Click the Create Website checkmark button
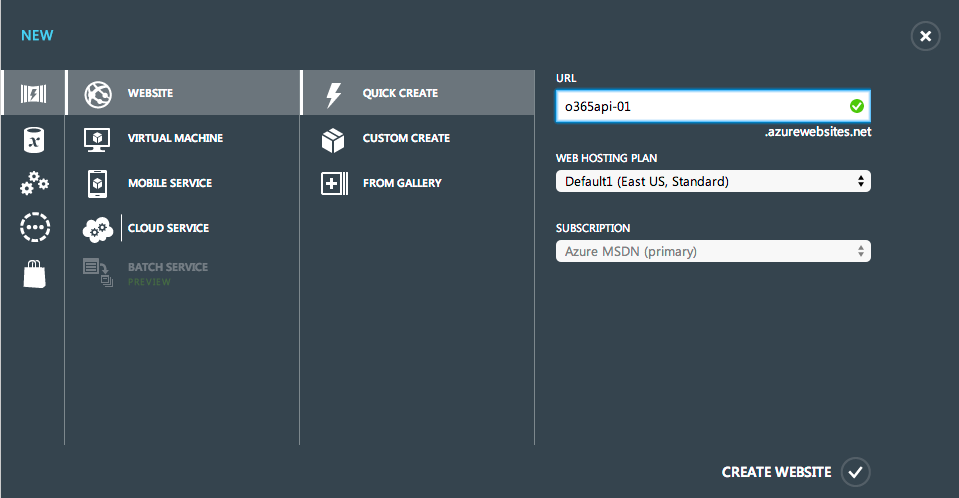 click(x=855, y=472)
